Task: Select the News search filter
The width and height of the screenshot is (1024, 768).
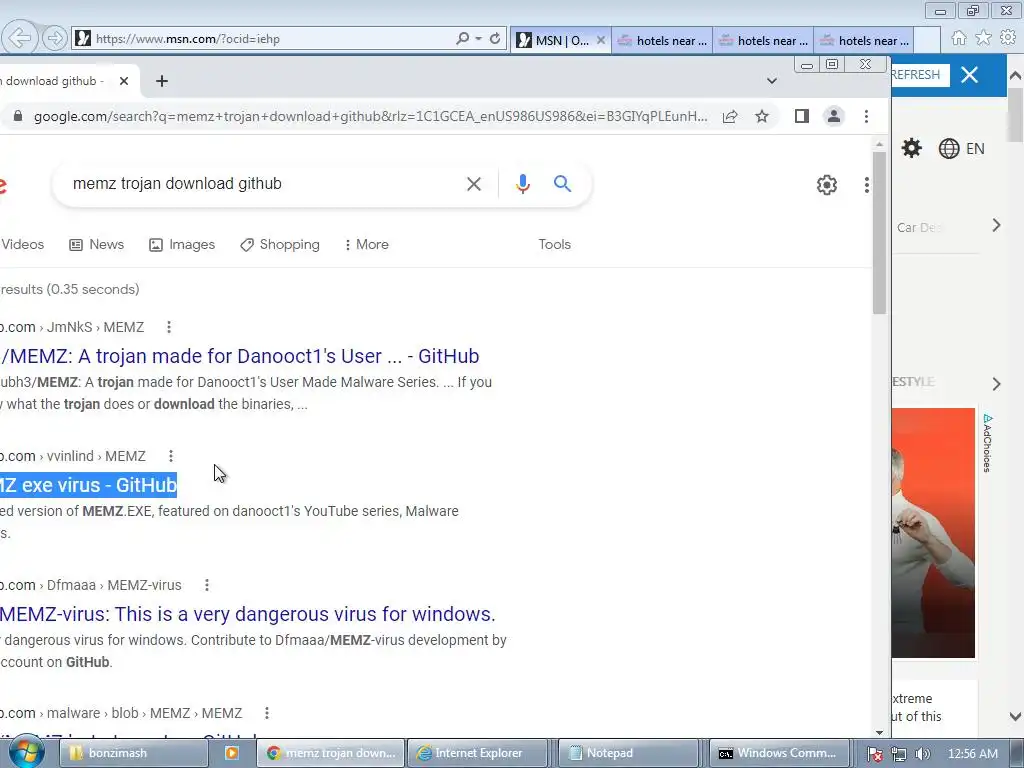Action: pos(97,244)
